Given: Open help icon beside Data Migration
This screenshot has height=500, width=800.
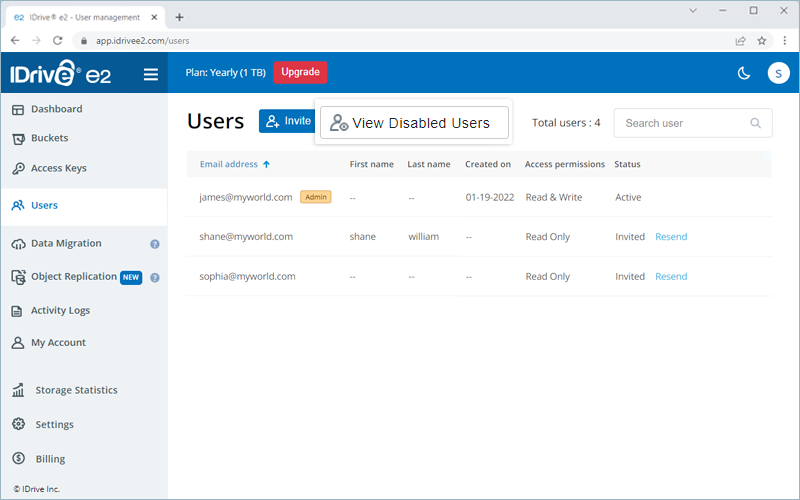Looking at the screenshot, I should click(155, 244).
